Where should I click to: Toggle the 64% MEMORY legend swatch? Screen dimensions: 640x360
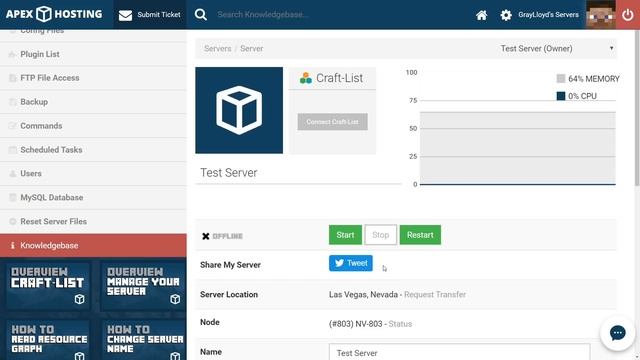tap(561, 79)
